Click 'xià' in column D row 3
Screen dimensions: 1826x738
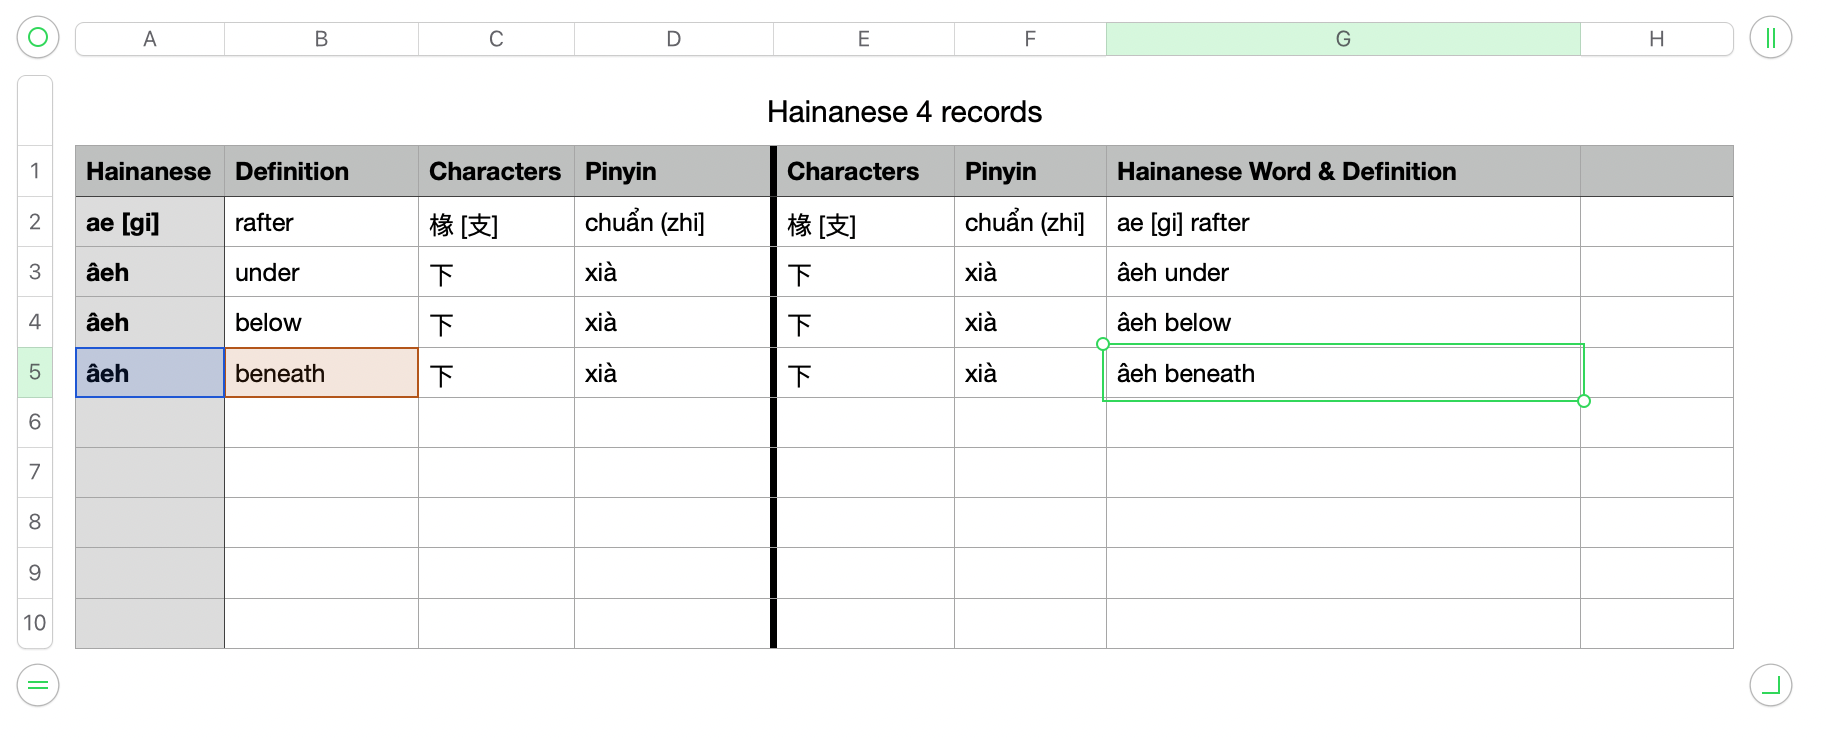672,272
